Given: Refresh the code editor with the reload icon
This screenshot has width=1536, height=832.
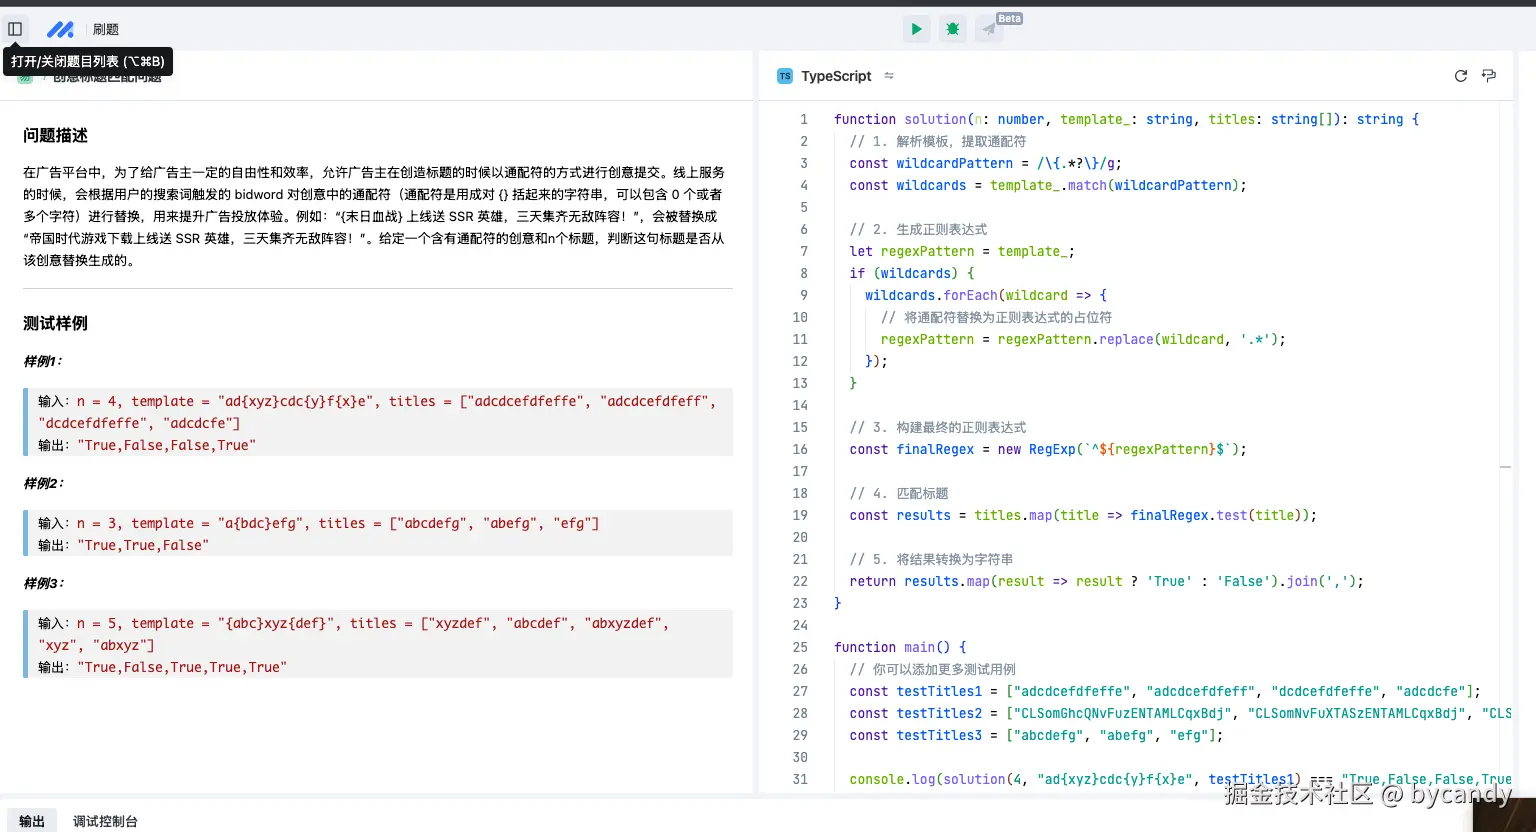Looking at the screenshot, I should tap(1460, 75).
